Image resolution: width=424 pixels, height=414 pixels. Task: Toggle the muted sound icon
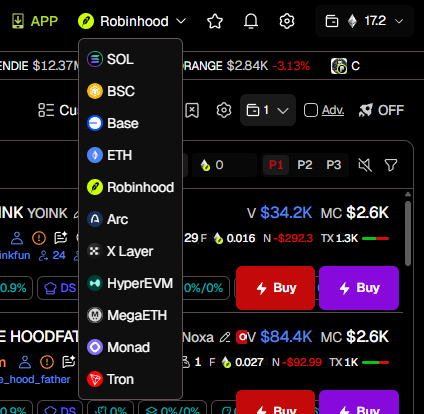pyautogui.click(x=365, y=165)
